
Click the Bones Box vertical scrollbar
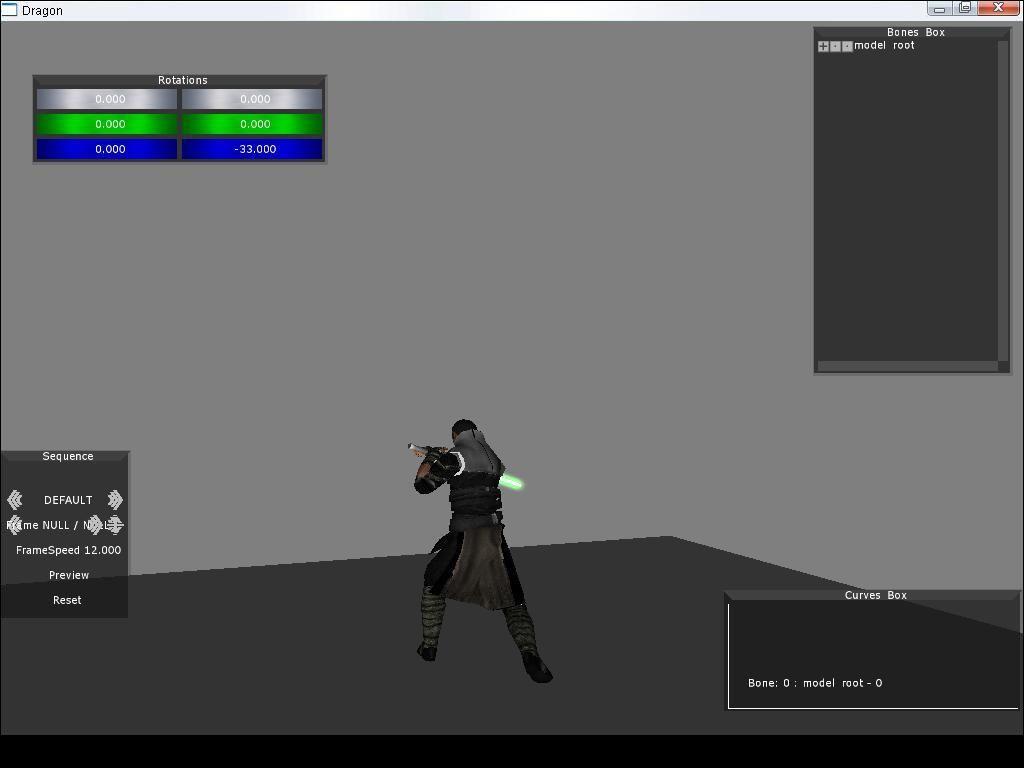(x=1003, y=200)
